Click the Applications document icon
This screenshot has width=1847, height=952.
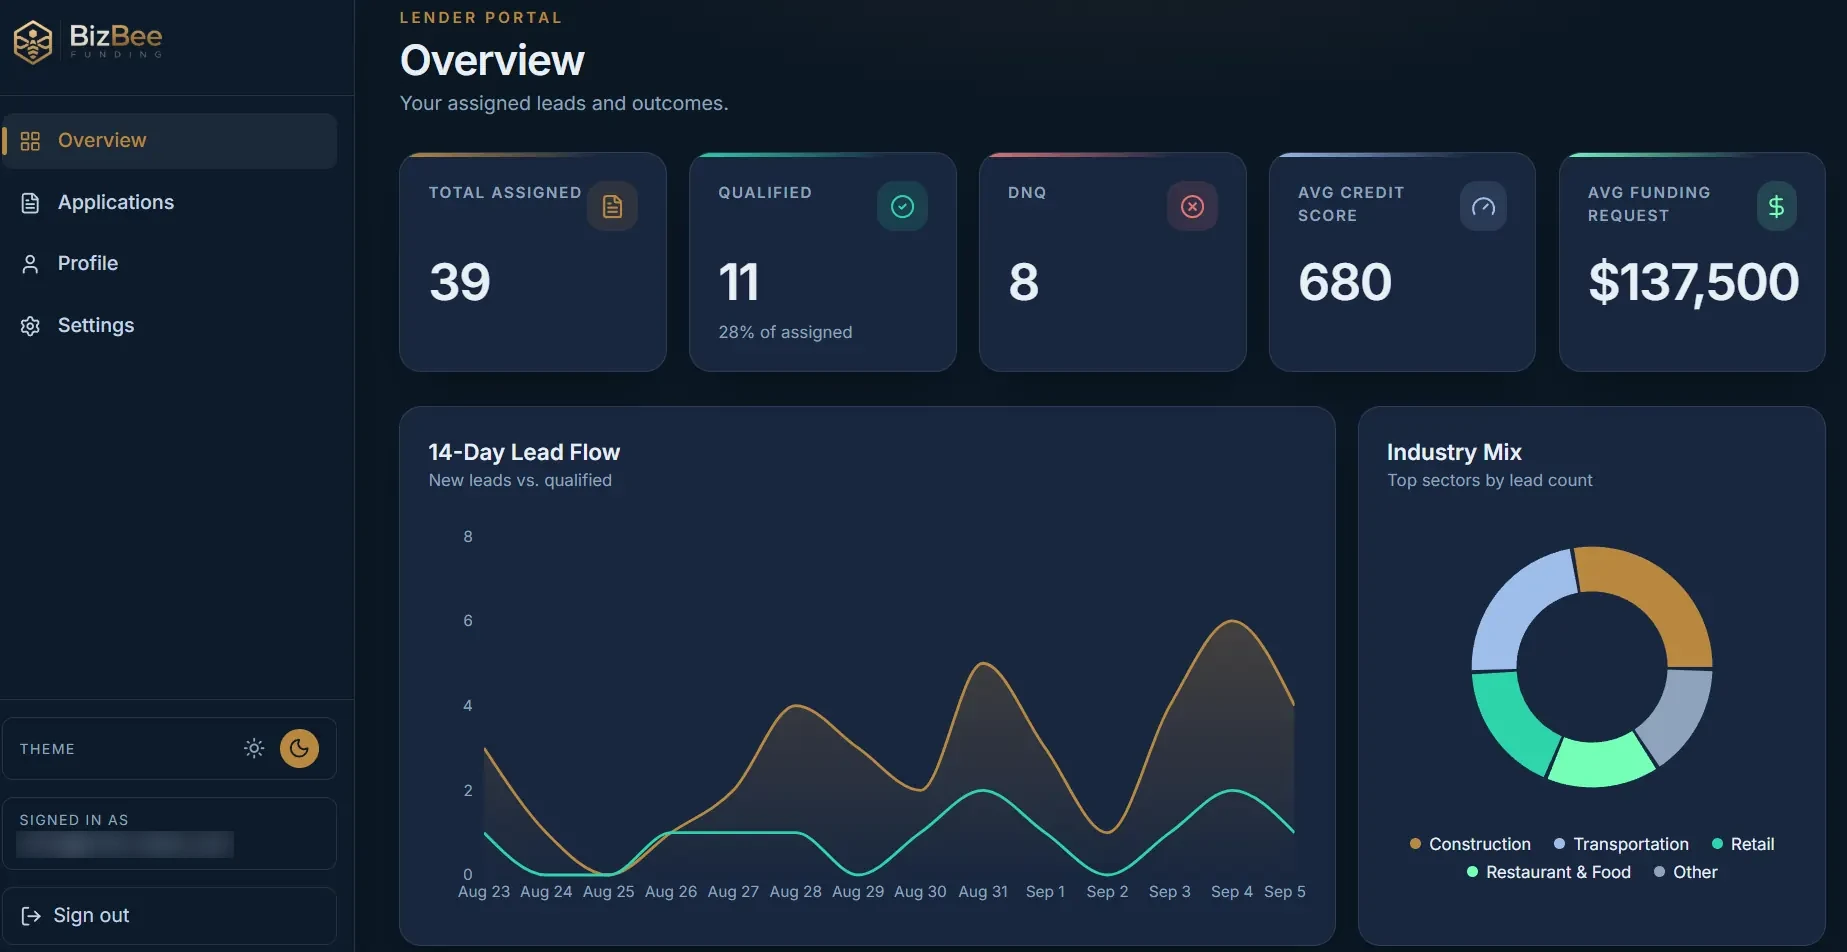tap(30, 203)
